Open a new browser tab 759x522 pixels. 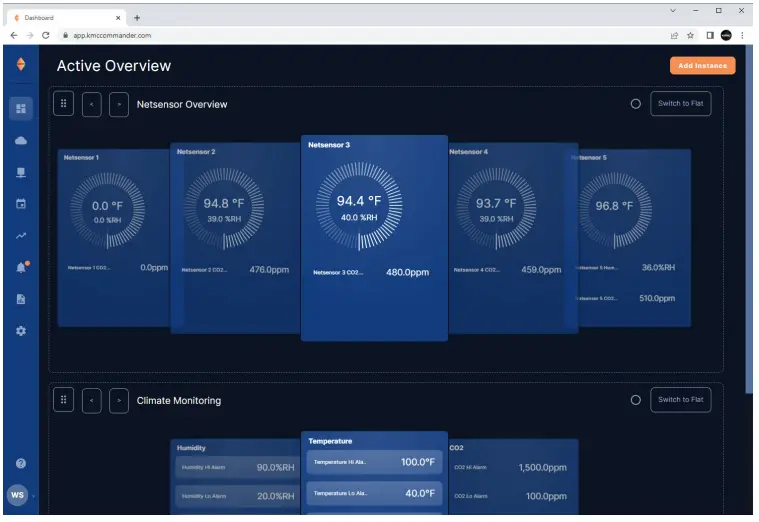pyautogui.click(x=137, y=18)
